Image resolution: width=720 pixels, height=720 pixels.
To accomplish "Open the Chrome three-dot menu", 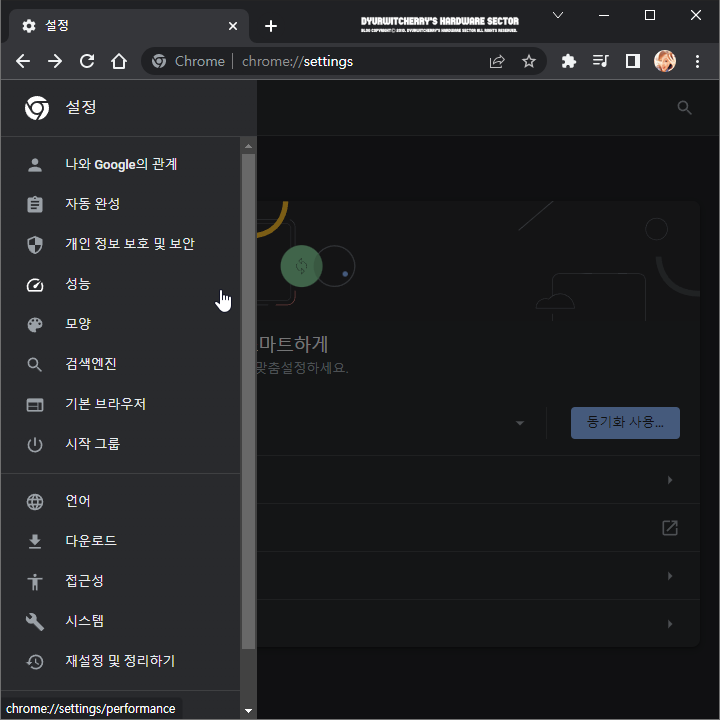I will (x=697, y=61).
